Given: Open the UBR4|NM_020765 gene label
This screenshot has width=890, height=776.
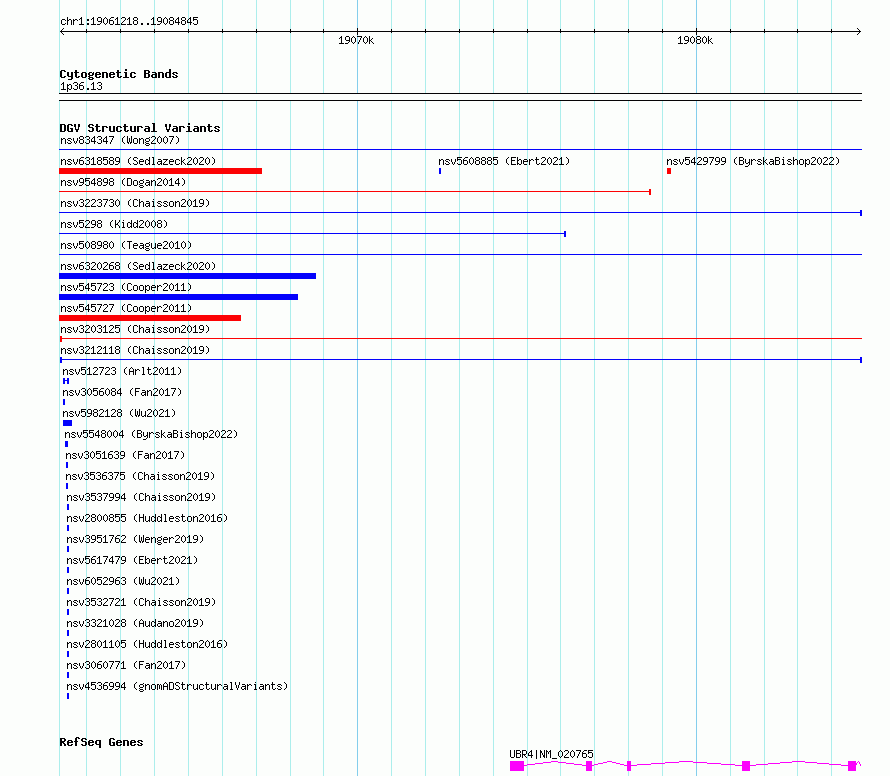Looking at the screenshot, I should pyautogui.click(x=551, y=754).
